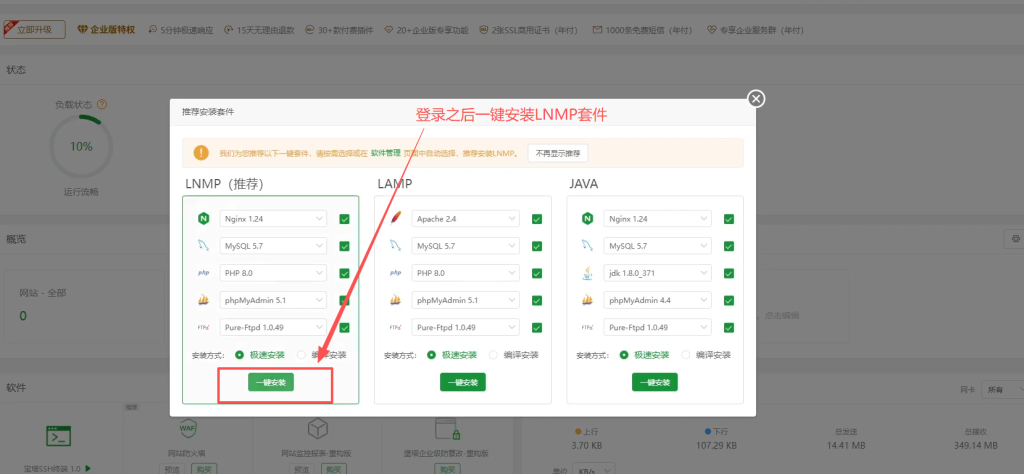The width and height of the screenshot is (1024, 474).
Task: Click the Pure-Ftpd FTP icon in LNMP panel
Action: (203, 327)
